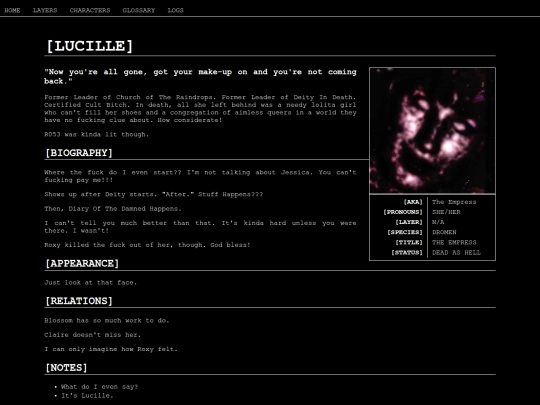Click the 'DEAD AS HELL' status value
The image size is (540, 405).
456,253
